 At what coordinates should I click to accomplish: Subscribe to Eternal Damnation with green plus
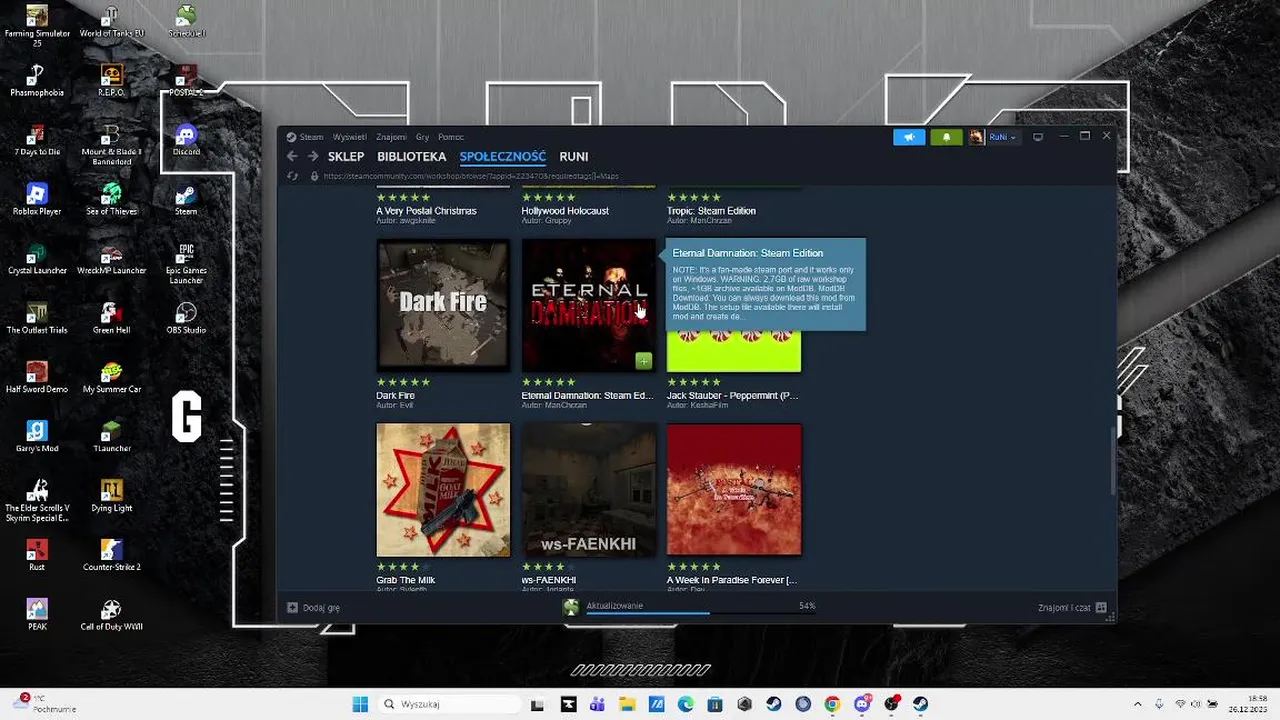pyautogui.click(x=644, y=361)
